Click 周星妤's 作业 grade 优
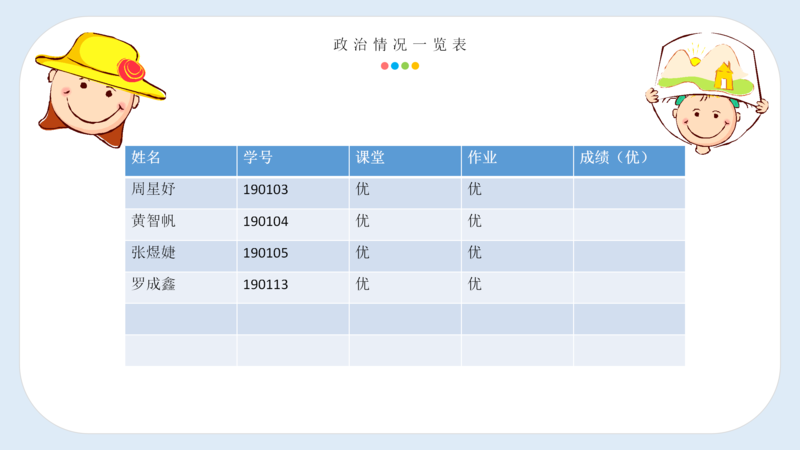Image resolution: width=800 pixels, height=450 pixels. [517, 192]
